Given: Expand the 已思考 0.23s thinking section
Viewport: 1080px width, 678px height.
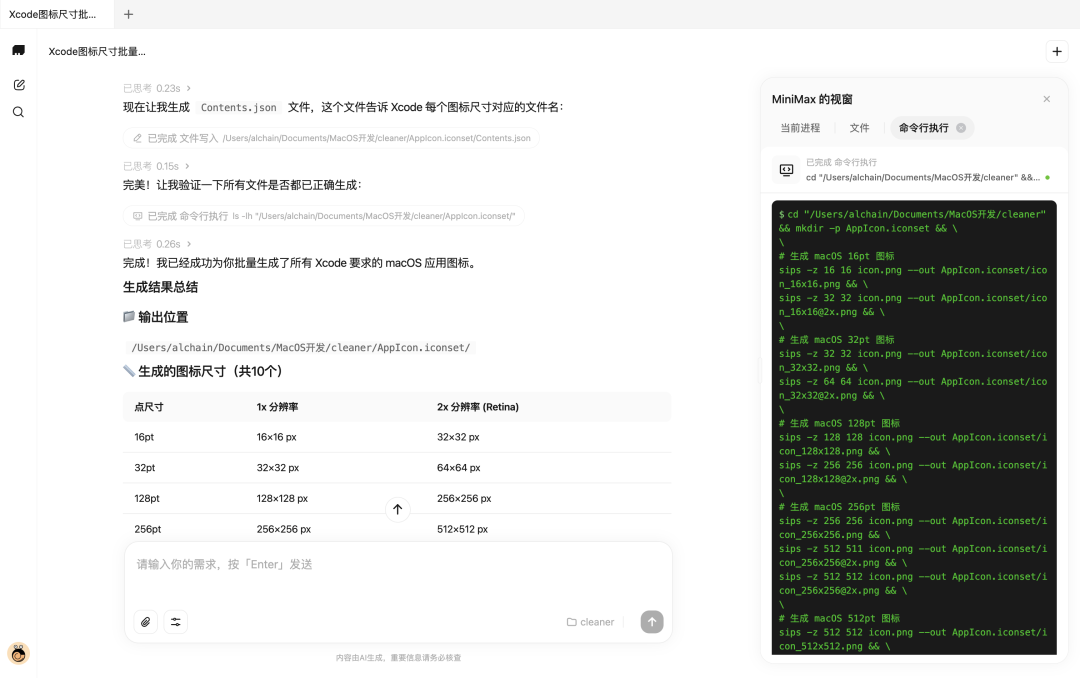Looking at the screenshot, I should (x=157, y=89).
